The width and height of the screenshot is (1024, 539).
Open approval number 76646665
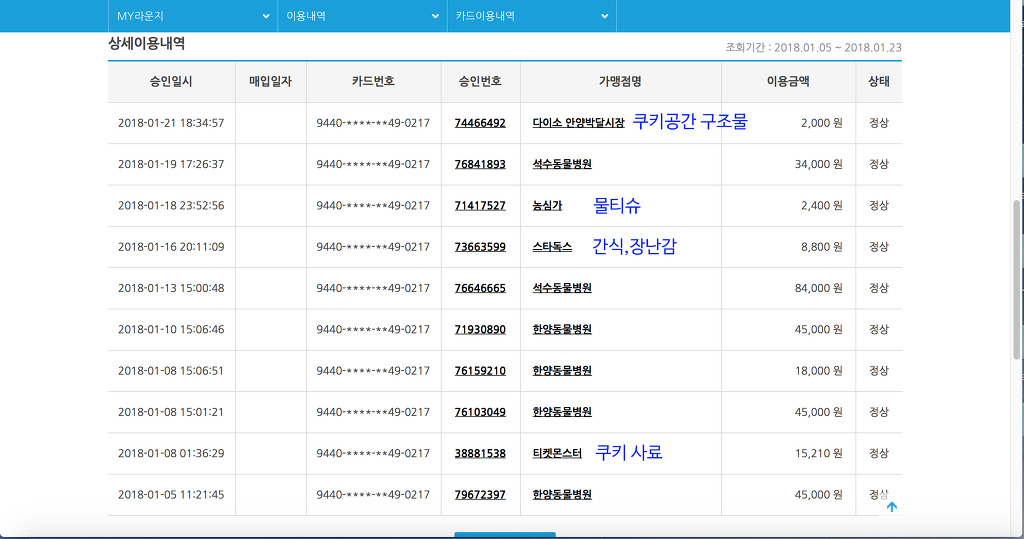(x=480, y=288)
